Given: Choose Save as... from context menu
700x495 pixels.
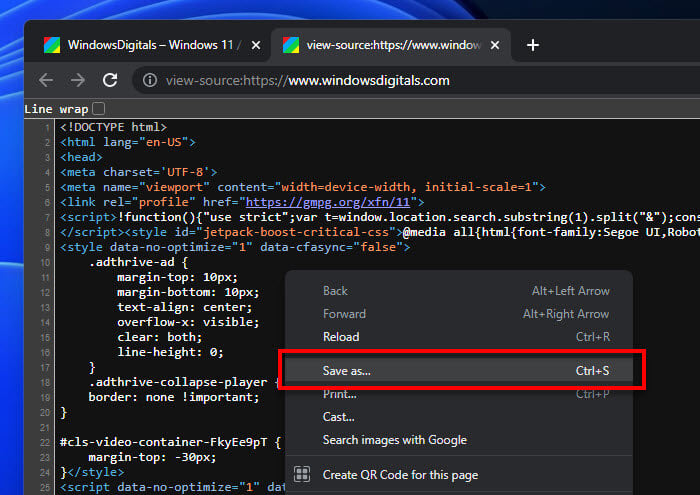Looking at the screenshot, I should click(346, 371).
